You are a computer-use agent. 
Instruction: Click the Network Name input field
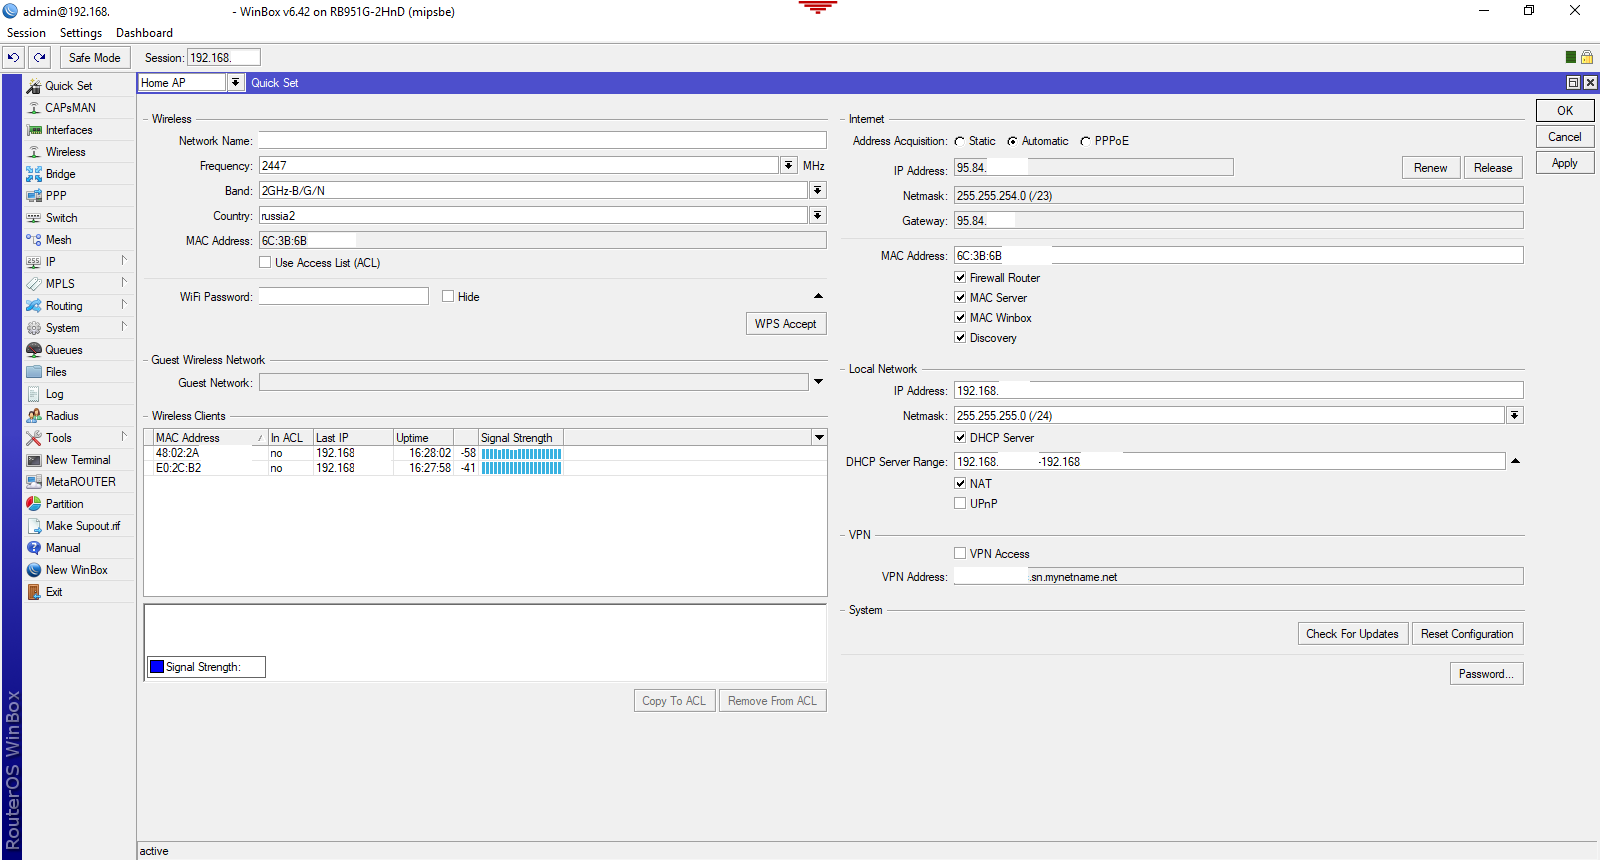(542, 141)
